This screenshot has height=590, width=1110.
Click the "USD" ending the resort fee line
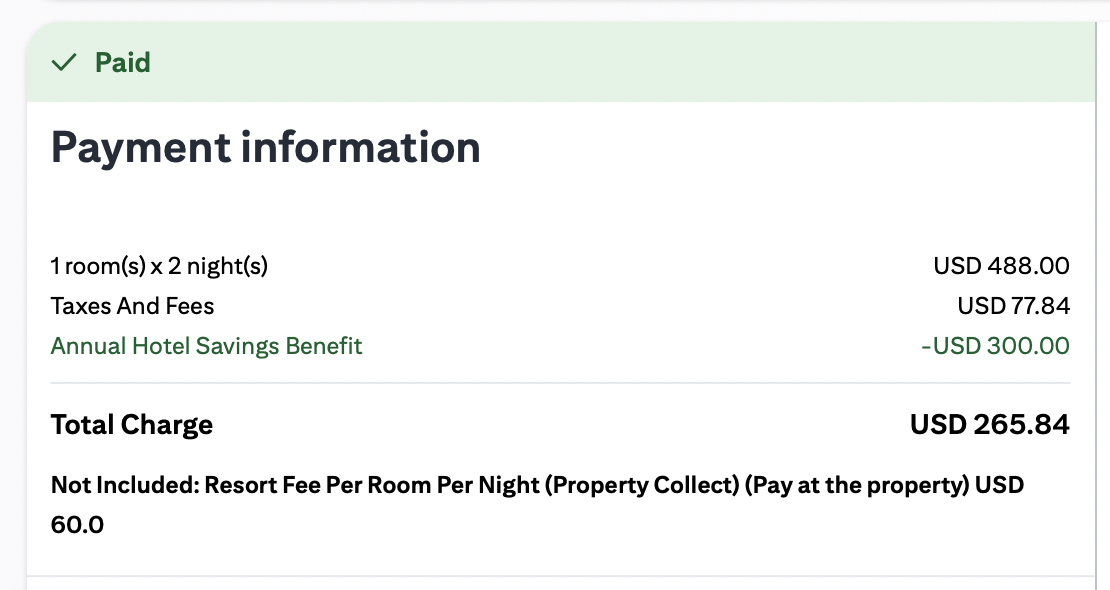[1000, 486]
